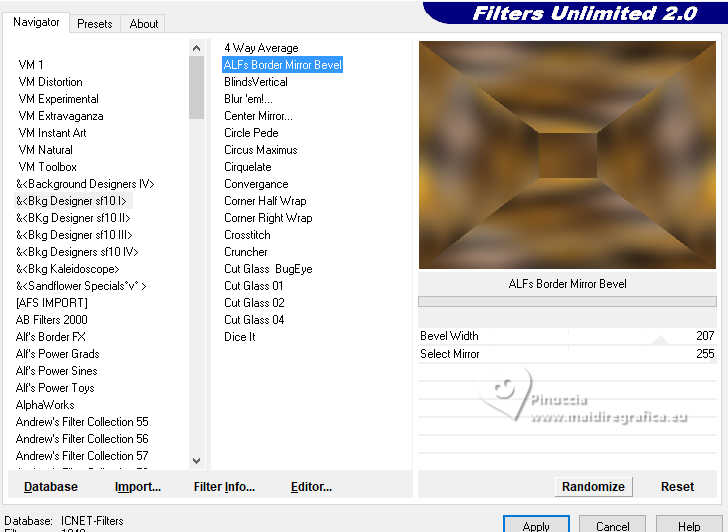The width and height of the screenshot is (728, 532).
Task: Click the filter preview image
Action: pos(567,155)
